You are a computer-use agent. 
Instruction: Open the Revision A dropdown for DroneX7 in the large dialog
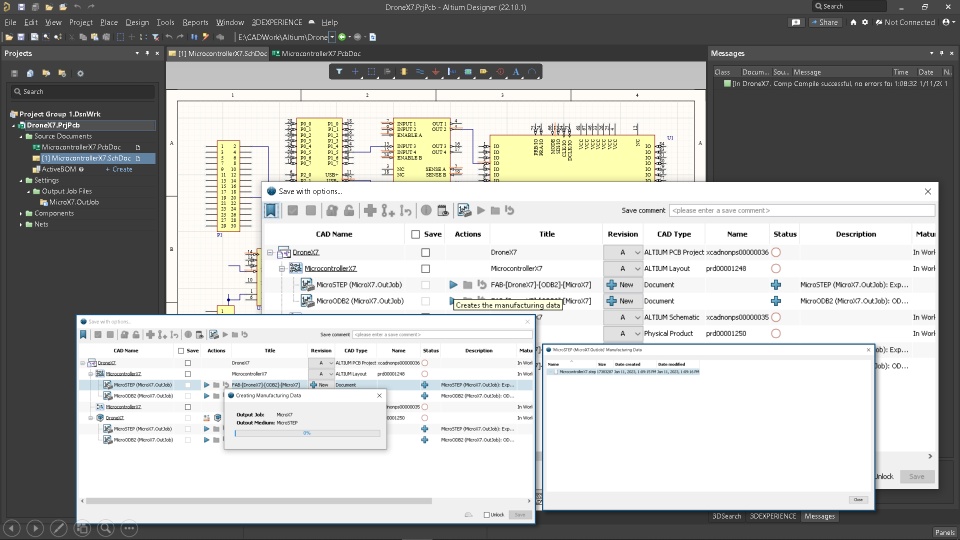point(623,252)
